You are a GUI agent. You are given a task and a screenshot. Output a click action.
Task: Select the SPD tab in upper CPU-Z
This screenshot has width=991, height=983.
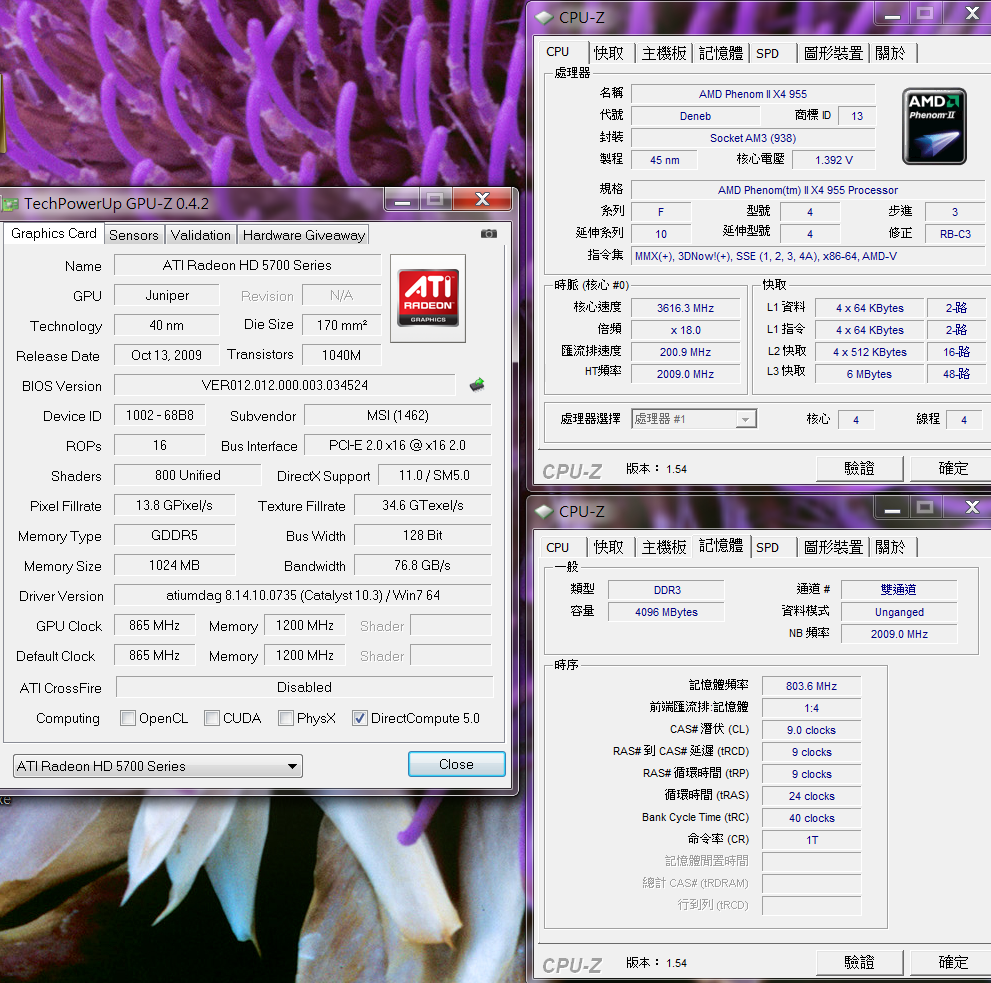click(x=768, y=53)
